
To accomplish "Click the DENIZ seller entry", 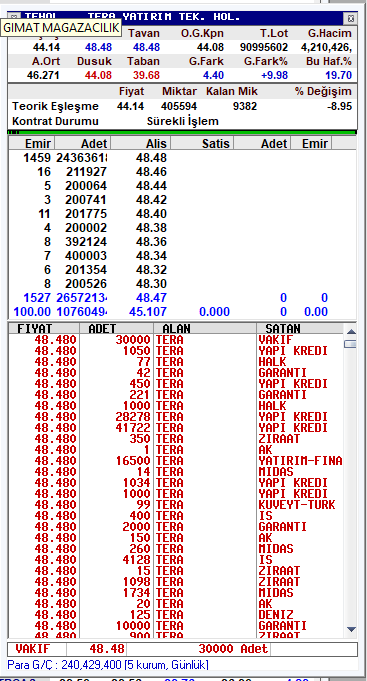I will (x=276, y=615).
